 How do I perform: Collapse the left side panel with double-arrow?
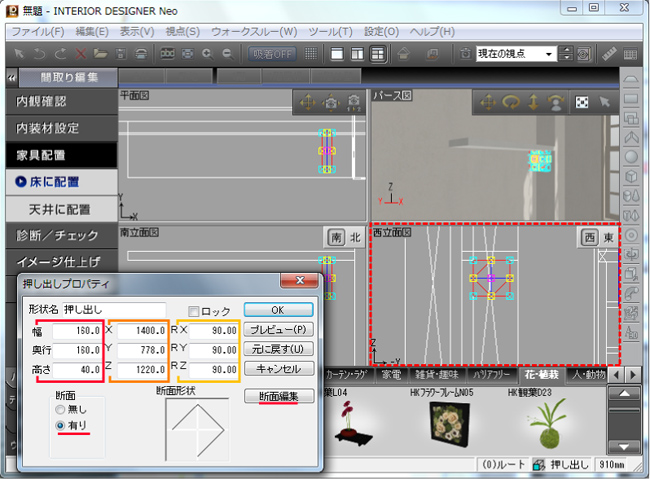[11, 77]
